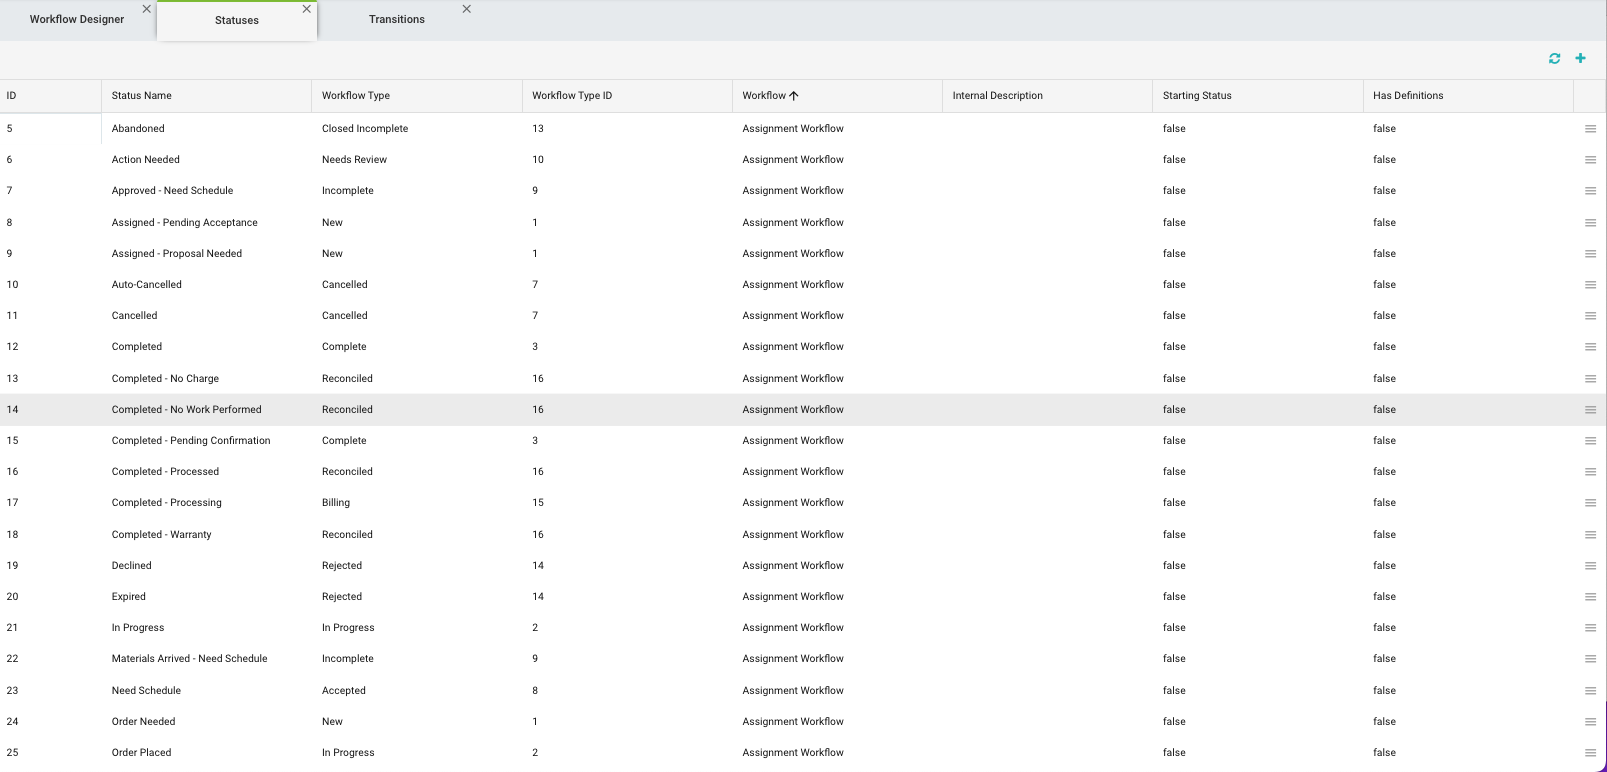Sort by the Workflow Type column
Screen dimensions: 1607x772
click(416, 96)
